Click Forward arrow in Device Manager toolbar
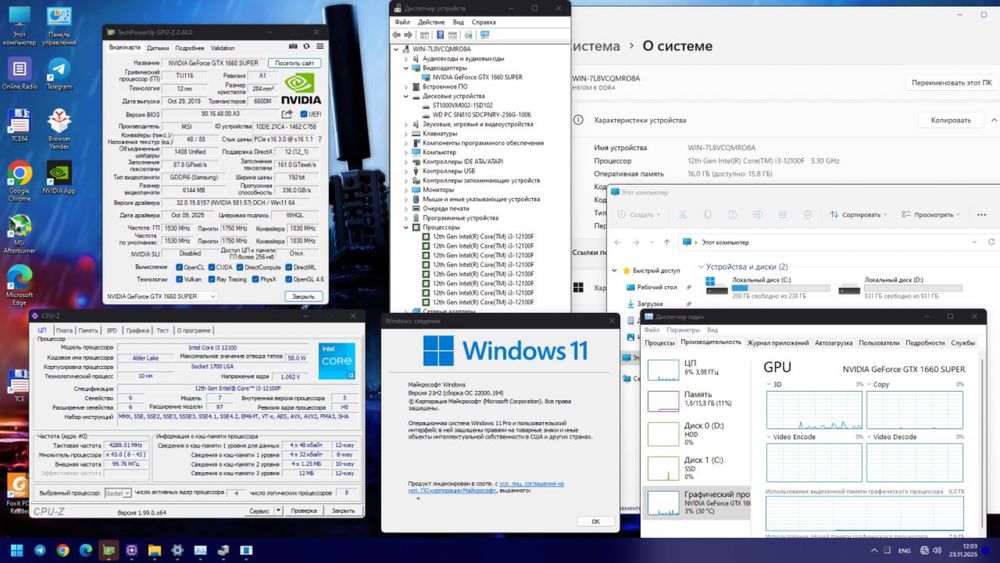The image size is (1000, 563). pyautogui.click(x=408, y=35)
